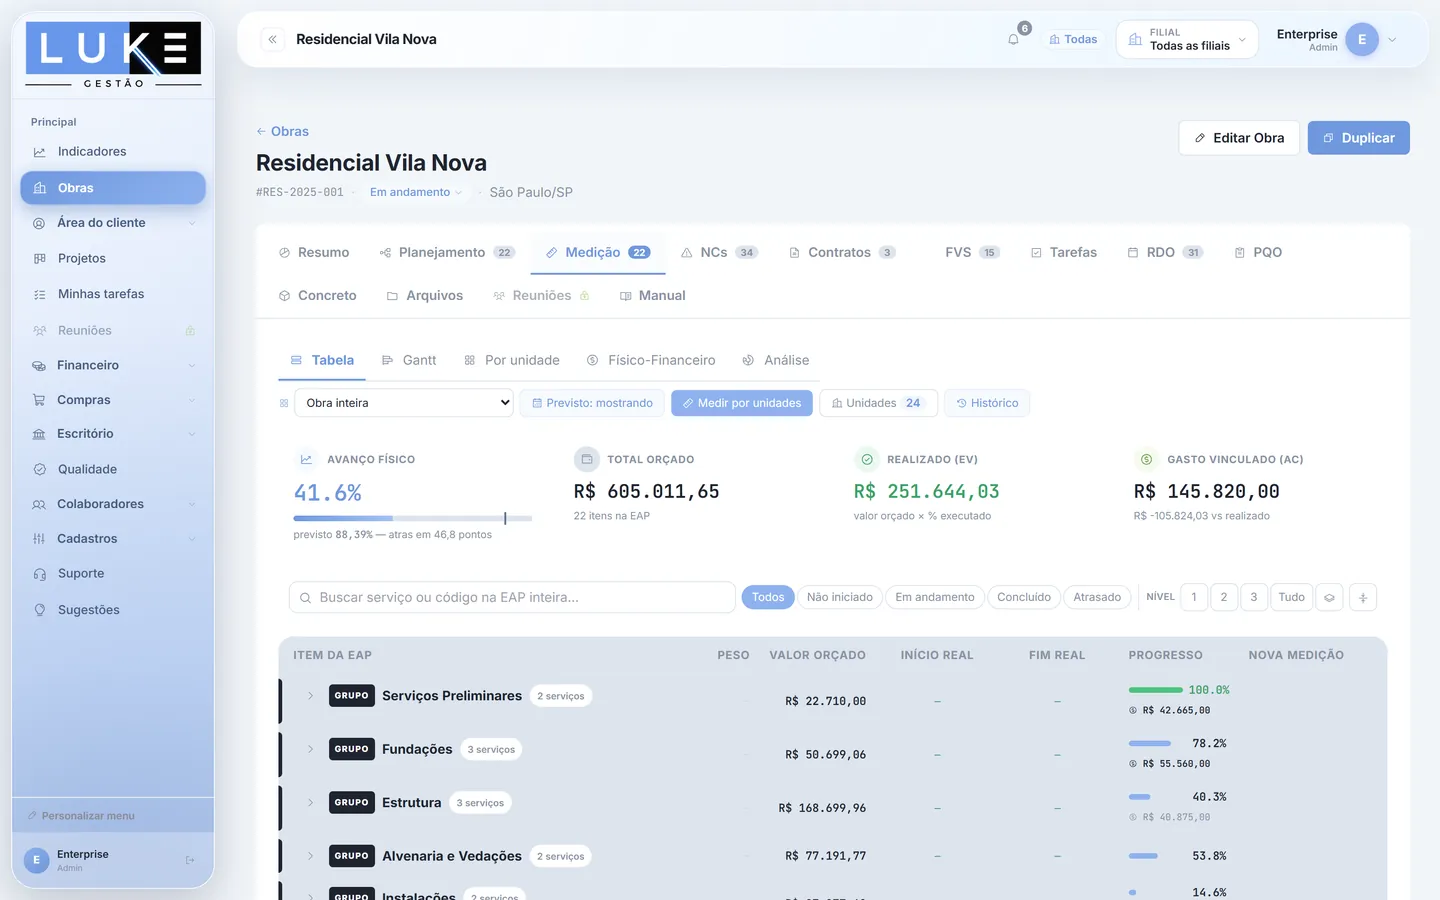
Task: Click the expand-all icon at filter row end
Action: pyautogui.click(x=1363, y=597)
